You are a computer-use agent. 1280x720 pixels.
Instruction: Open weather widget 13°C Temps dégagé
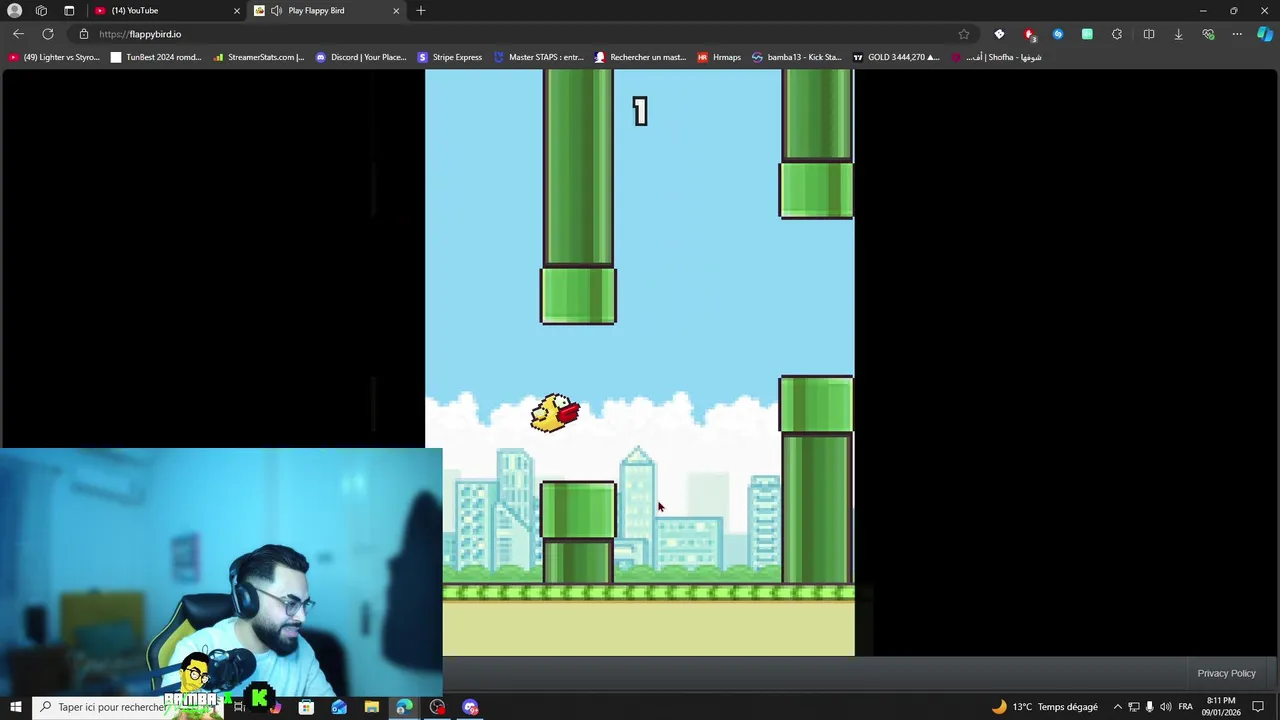pyautogui.click(x=1044, y=707)
